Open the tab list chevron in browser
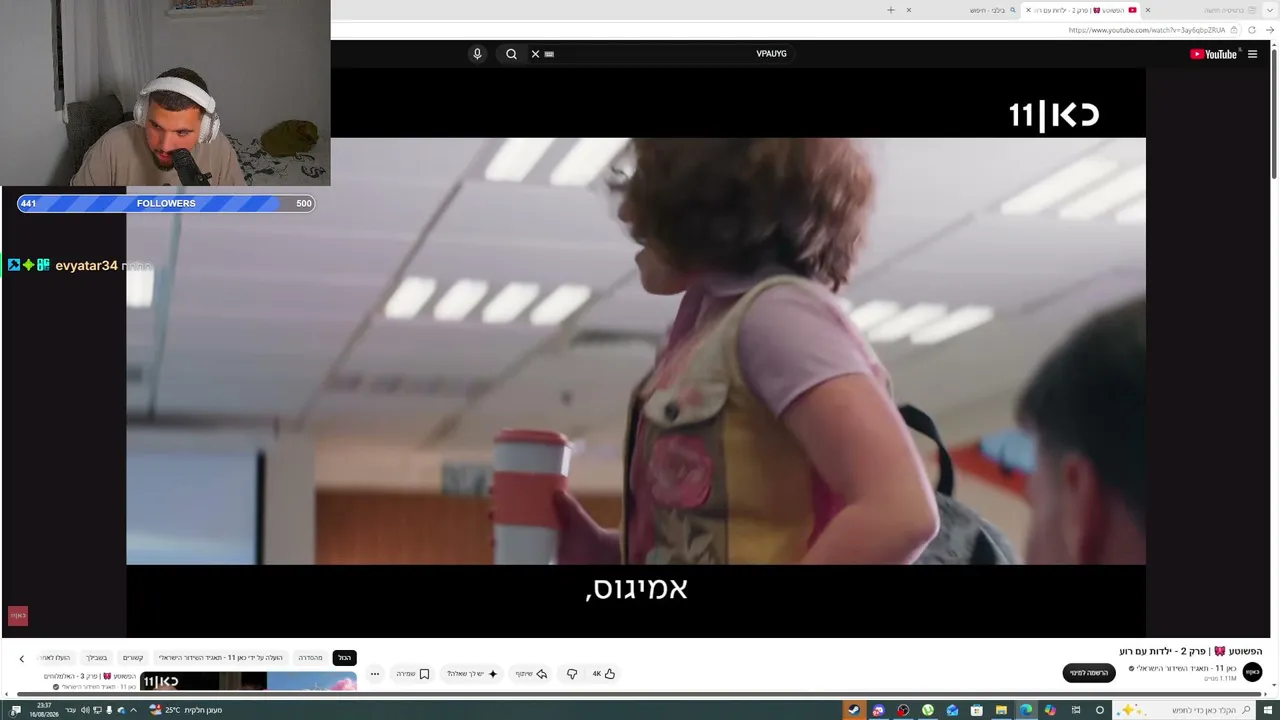The height and width of the screenshot is (720, 1280). [1269, 10]
